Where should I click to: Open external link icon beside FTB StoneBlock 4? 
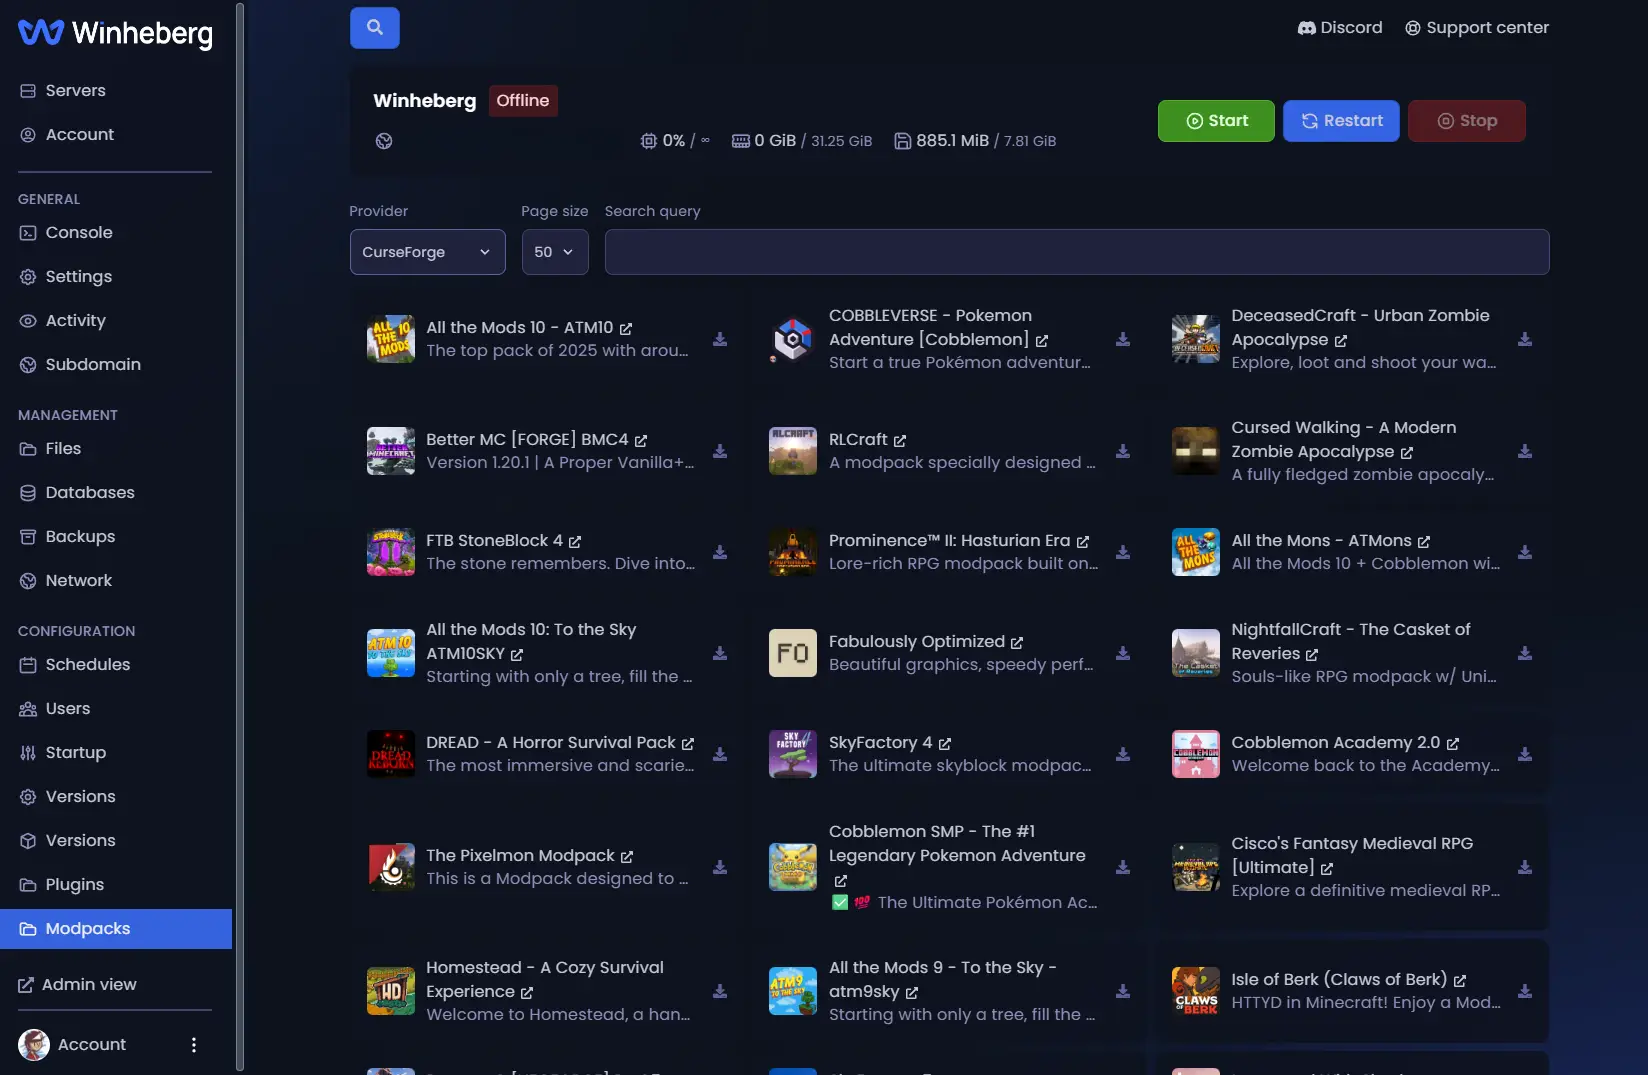575,541
